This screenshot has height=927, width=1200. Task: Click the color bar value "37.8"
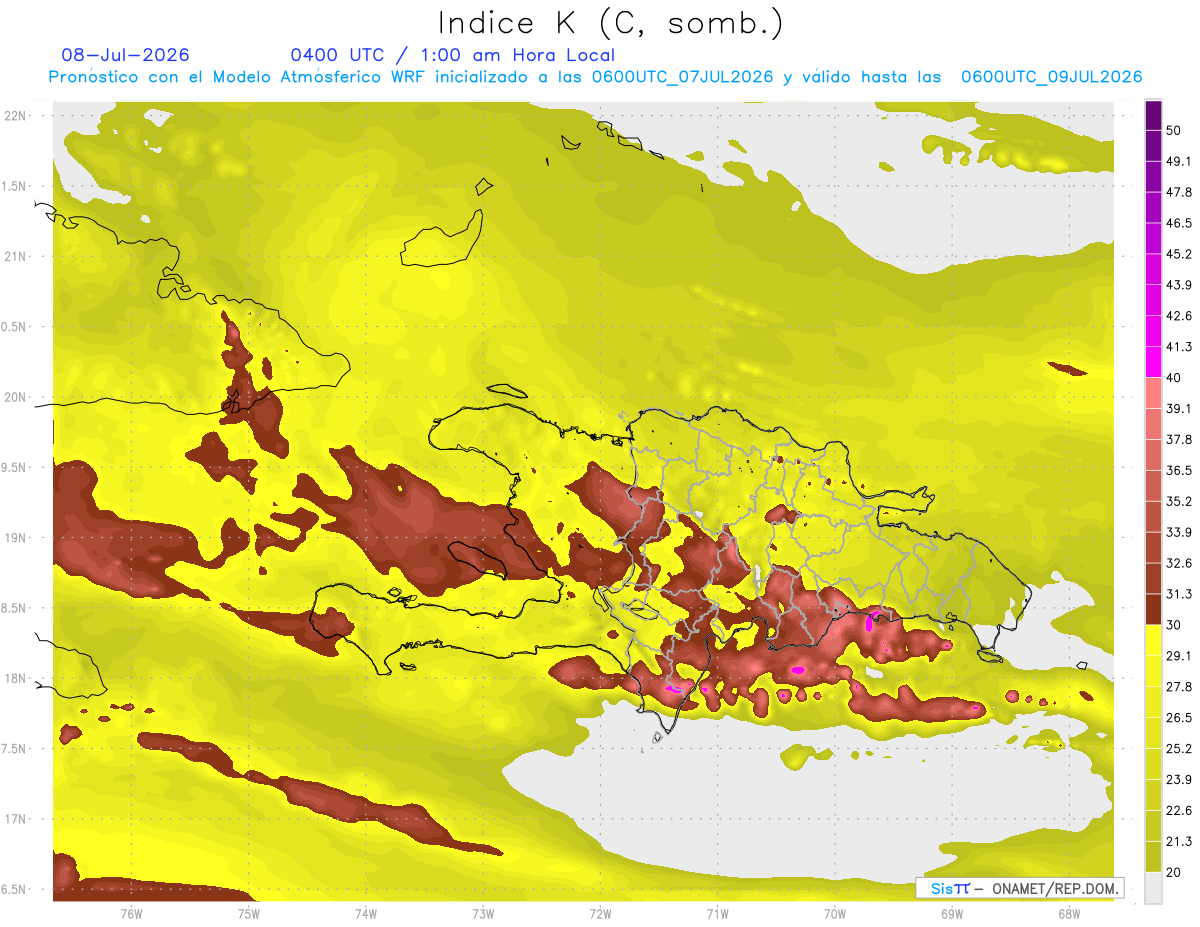pyautogui.click(x=1179, y=439)
